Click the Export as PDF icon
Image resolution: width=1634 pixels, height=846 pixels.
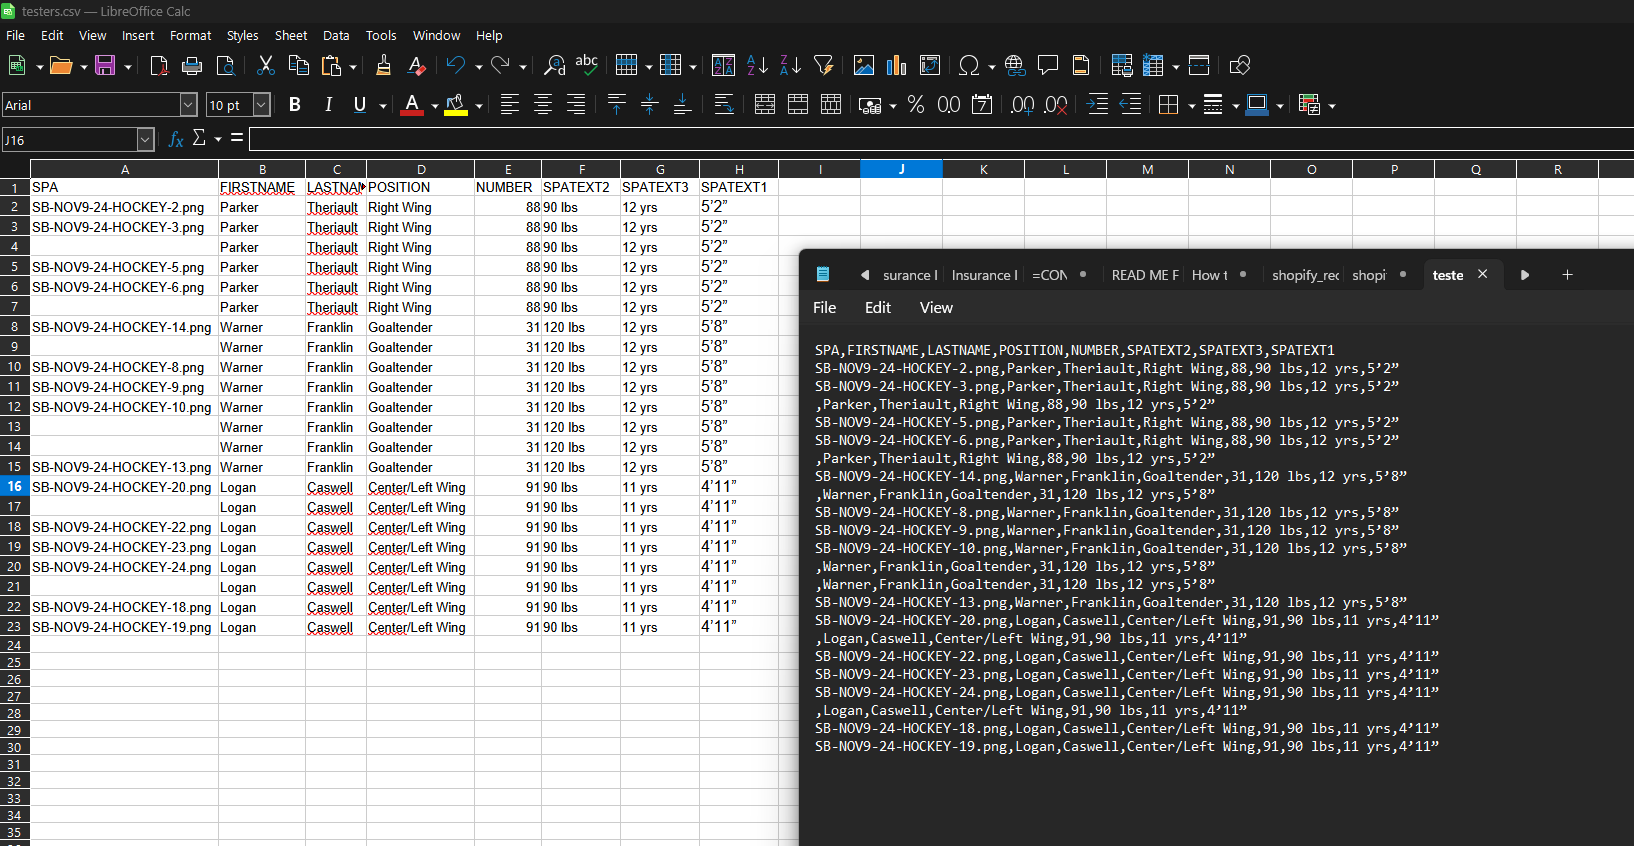point(159,66)
